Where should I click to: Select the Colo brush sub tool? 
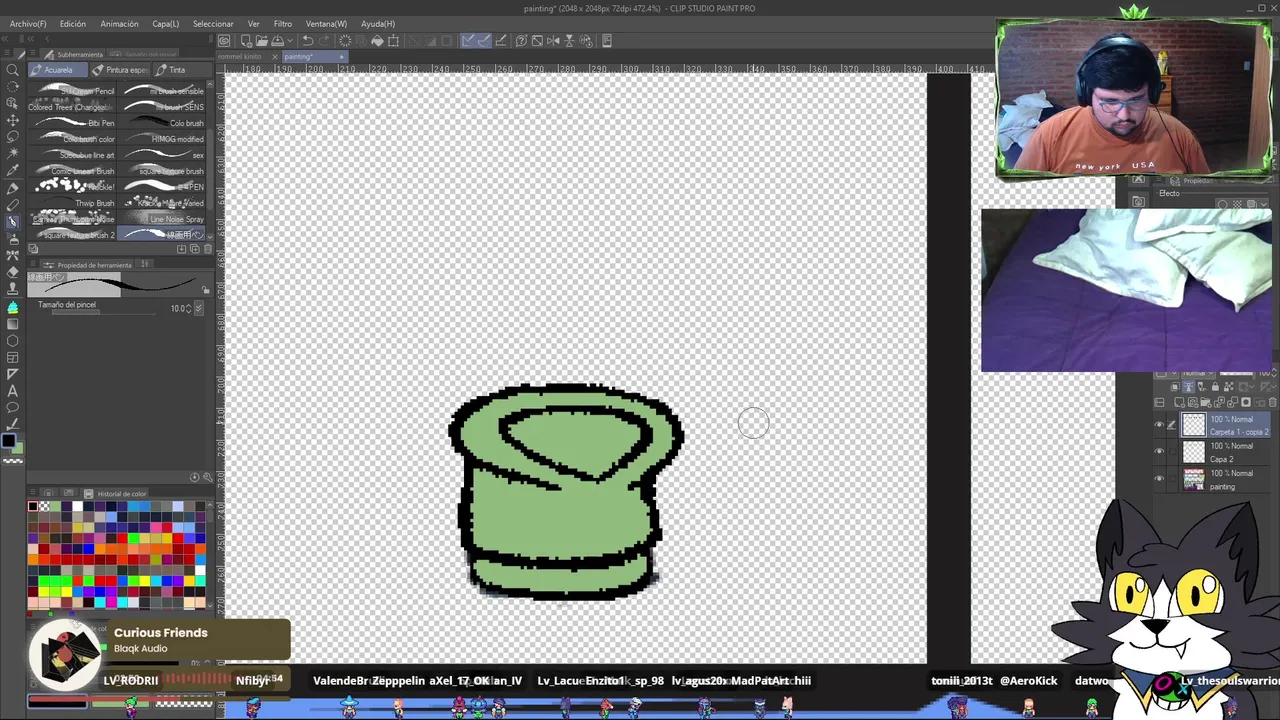tap(162, 123)
